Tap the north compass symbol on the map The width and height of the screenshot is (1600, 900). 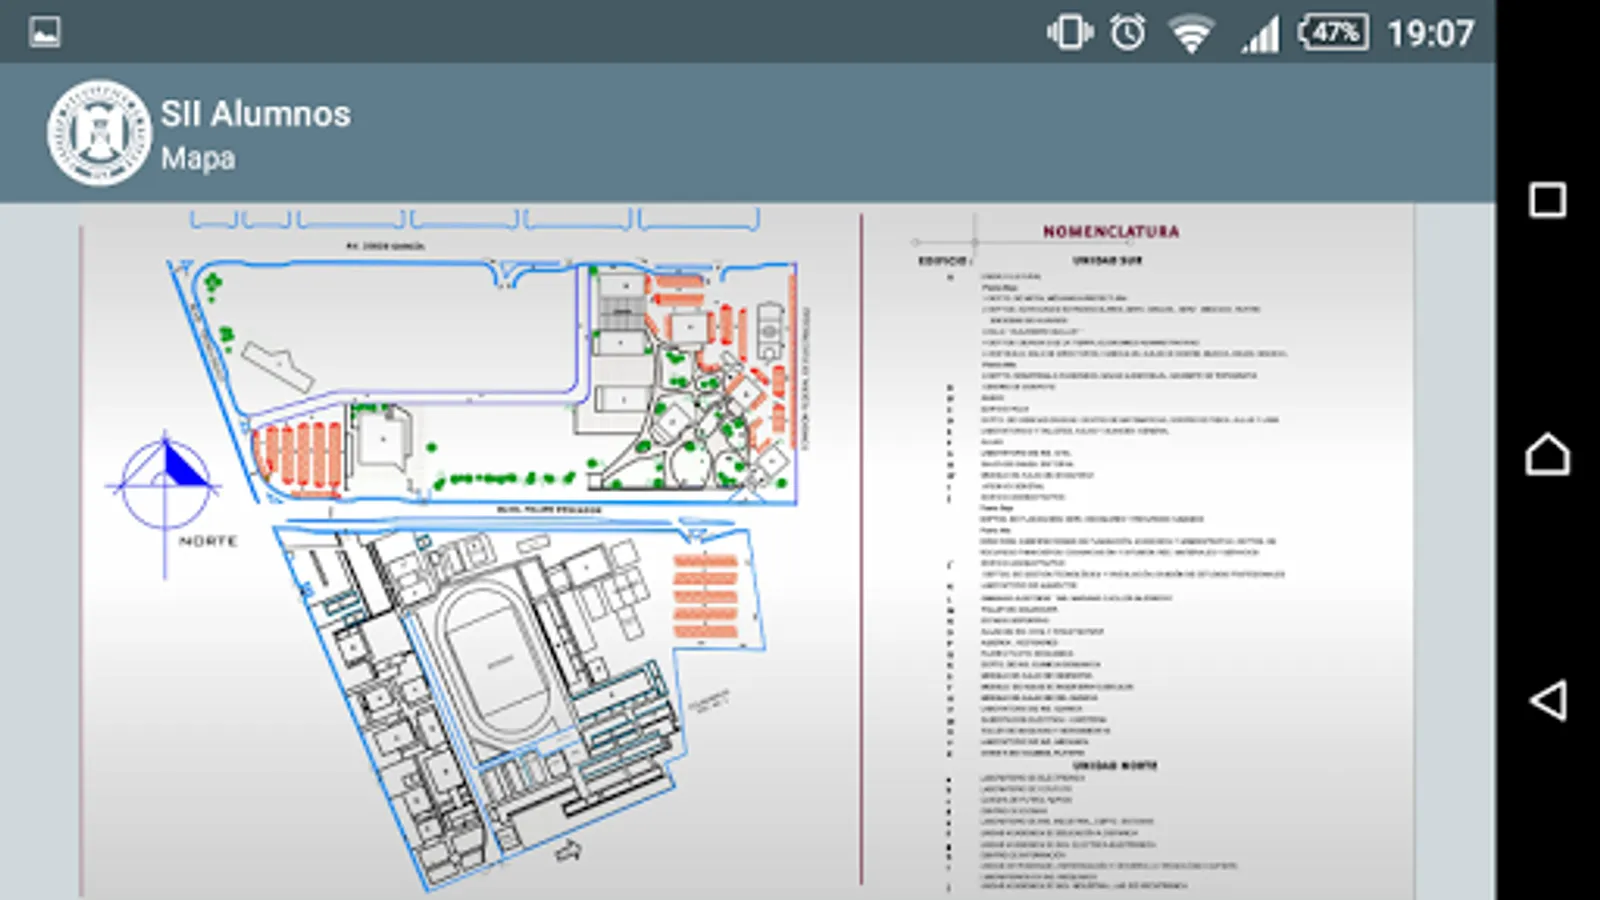click(165, 486)
